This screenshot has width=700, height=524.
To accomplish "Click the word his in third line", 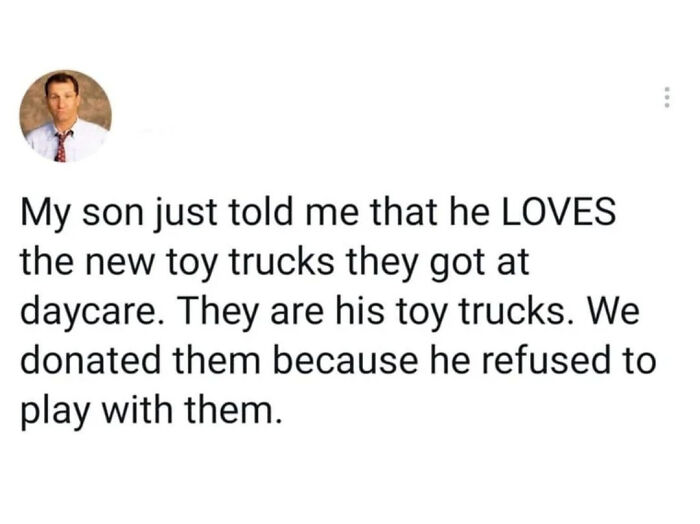I will pos(360,311).
